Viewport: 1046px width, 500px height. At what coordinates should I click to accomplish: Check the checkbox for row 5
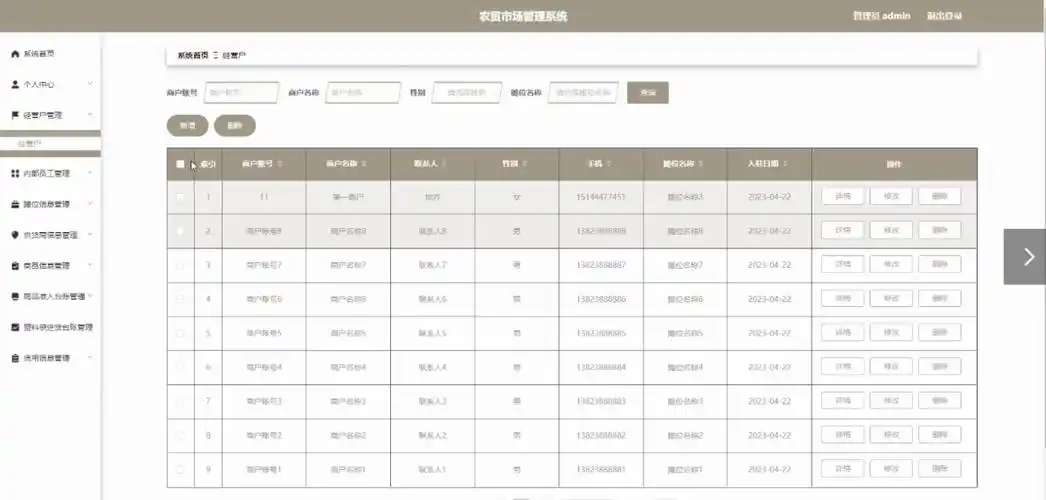tap(180, 333)
